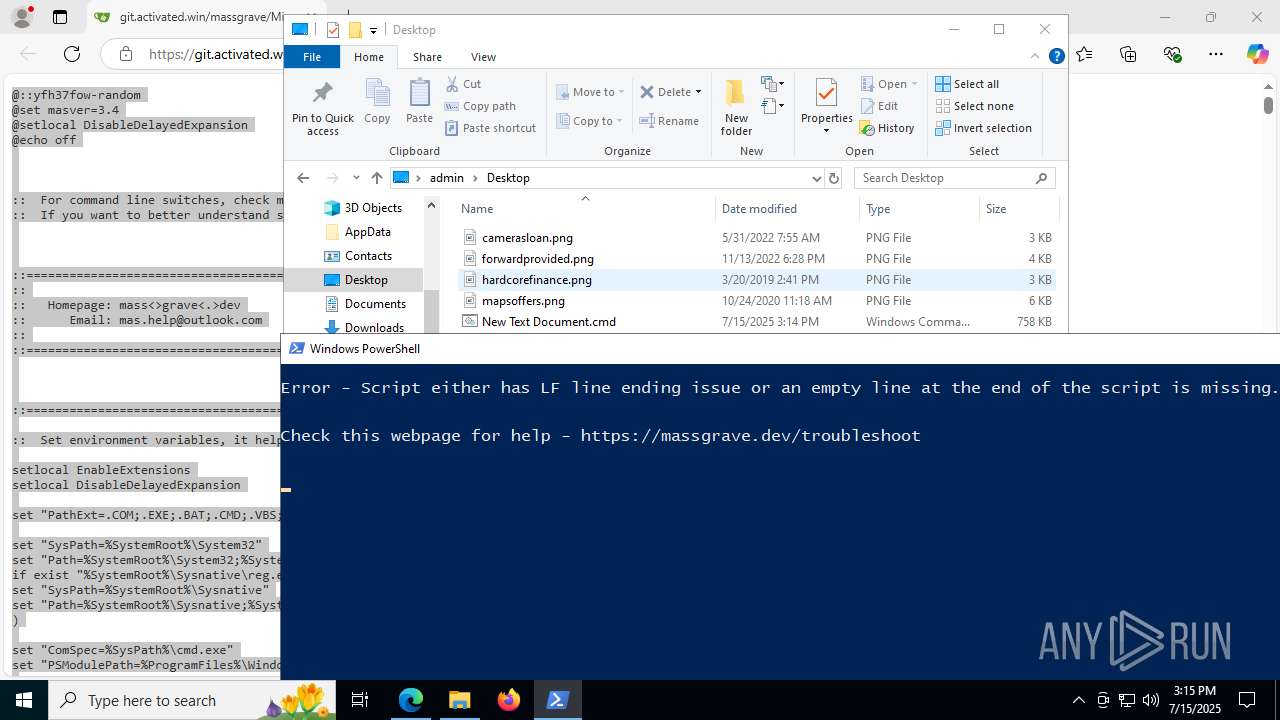Open file History in ribbon

(x=887, y=128)
